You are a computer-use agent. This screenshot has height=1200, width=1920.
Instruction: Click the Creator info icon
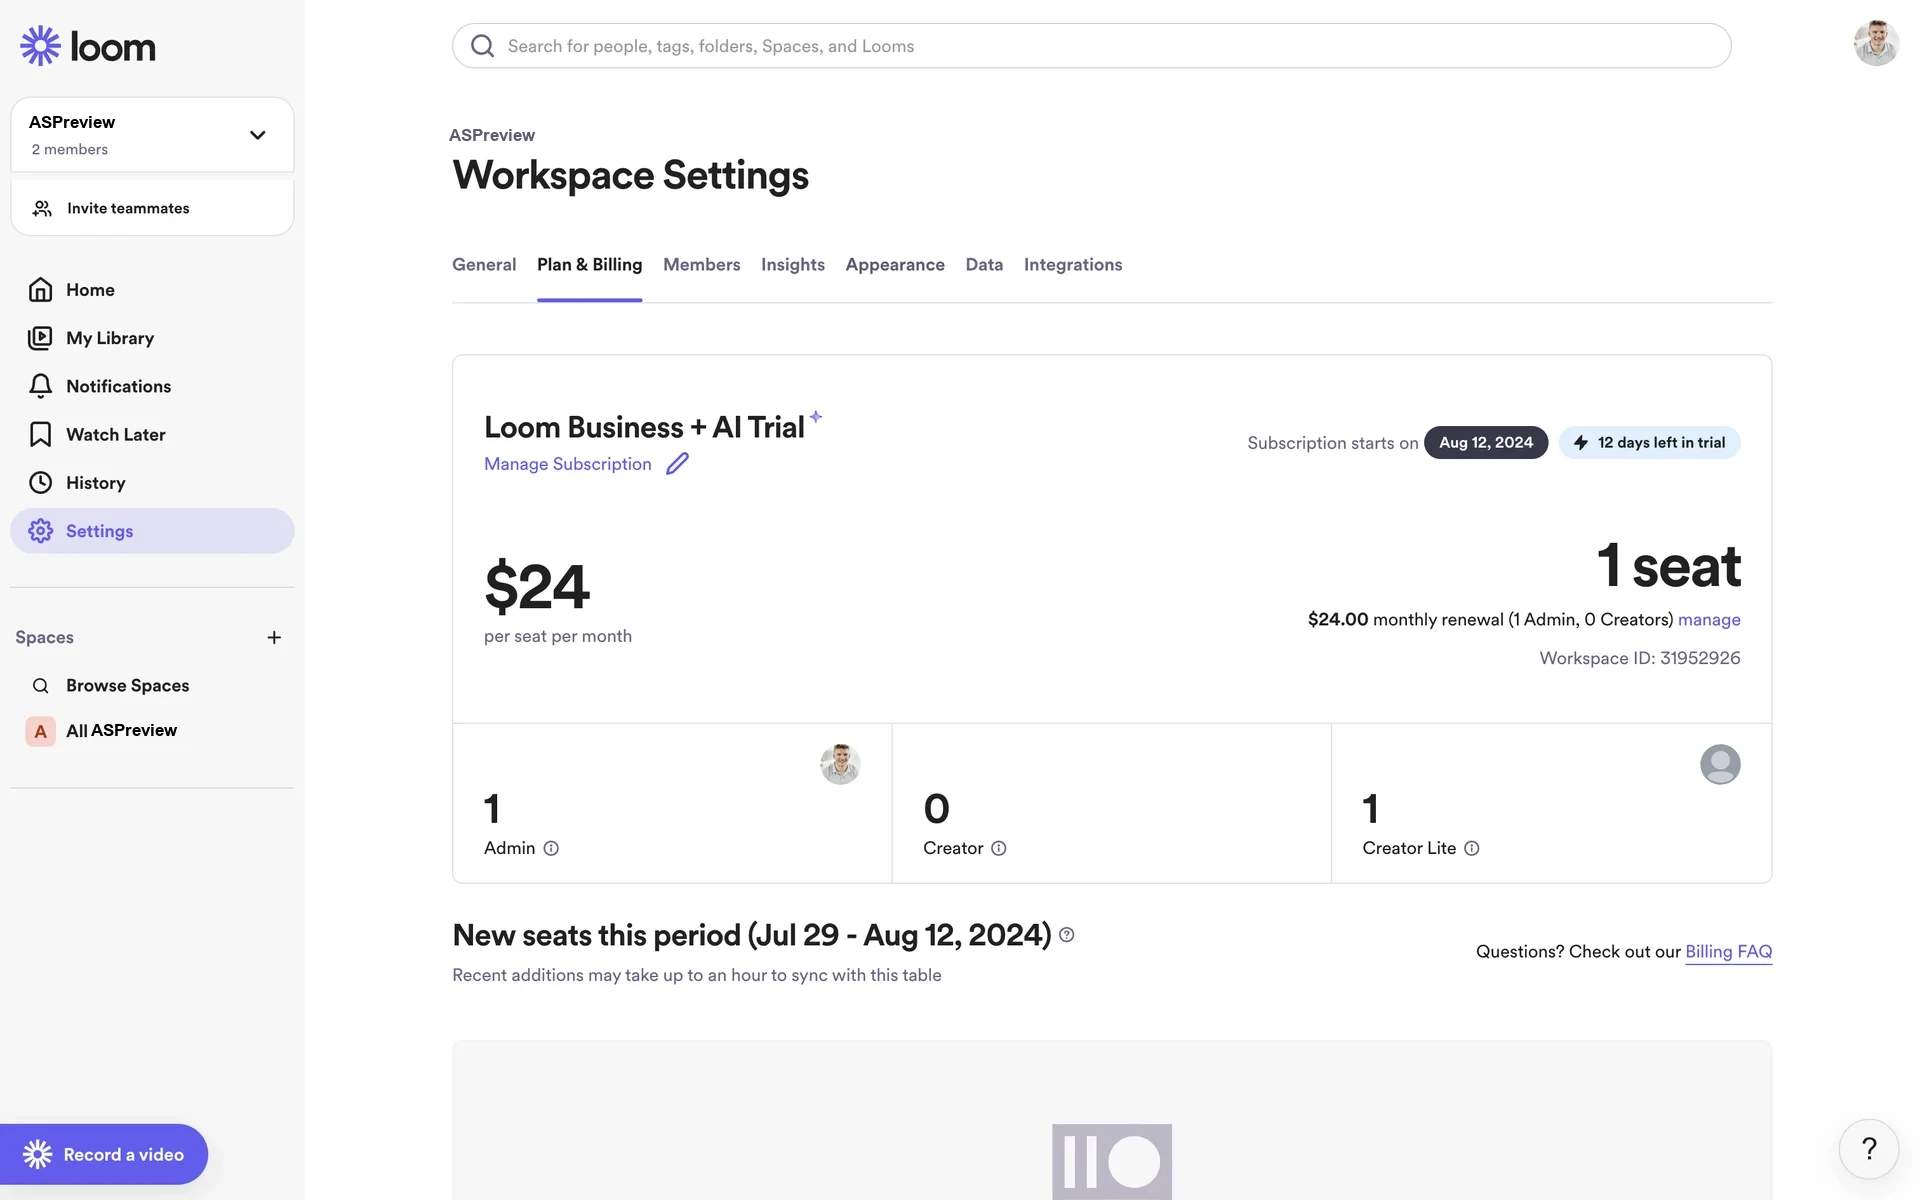[x=998, y=848]
